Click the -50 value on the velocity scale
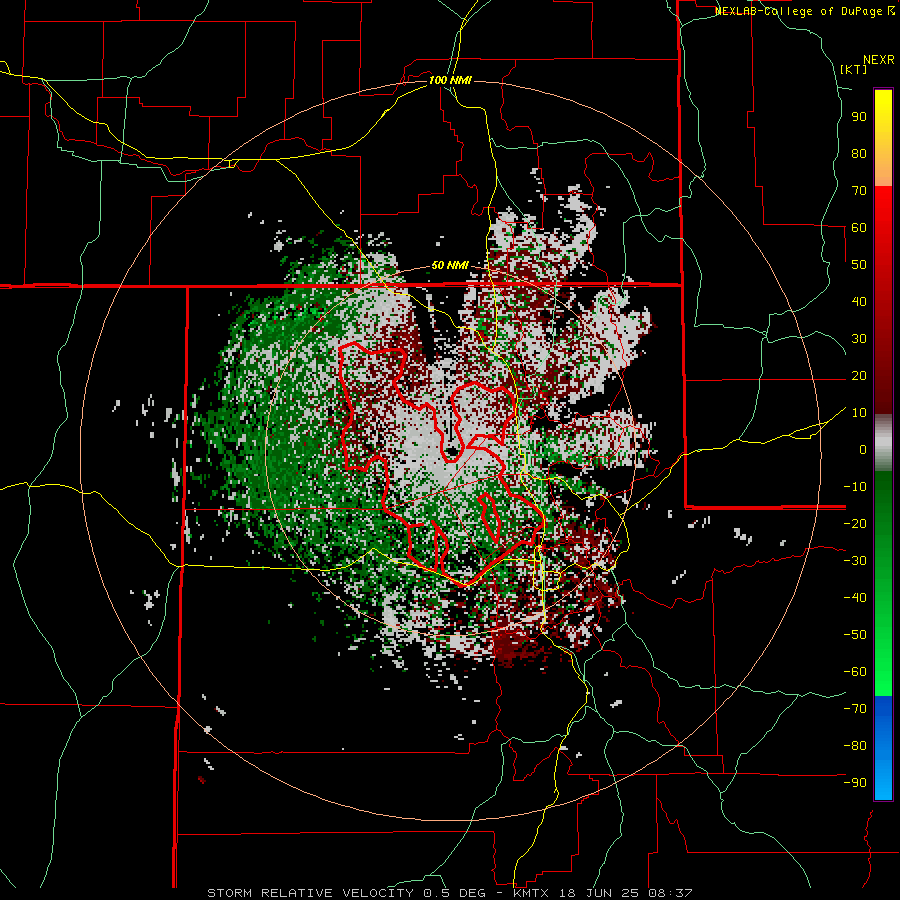This screenshot has width=900, height=900. click(855, 635)
